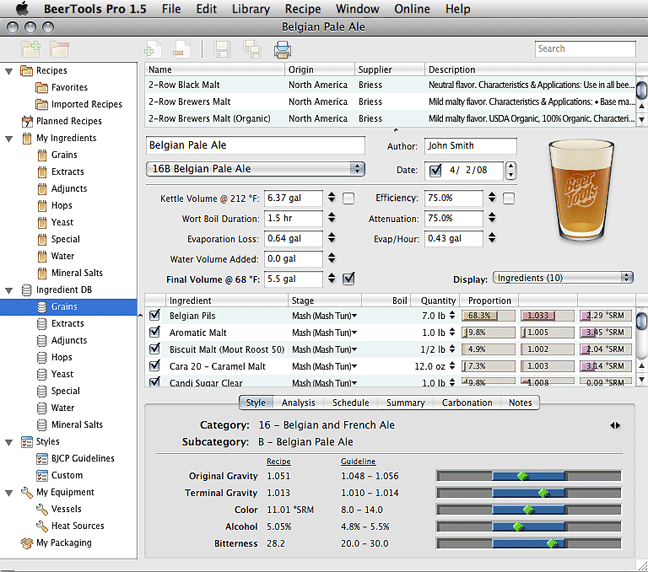Click the print icon in the toolbar

[x=282, y=49]
